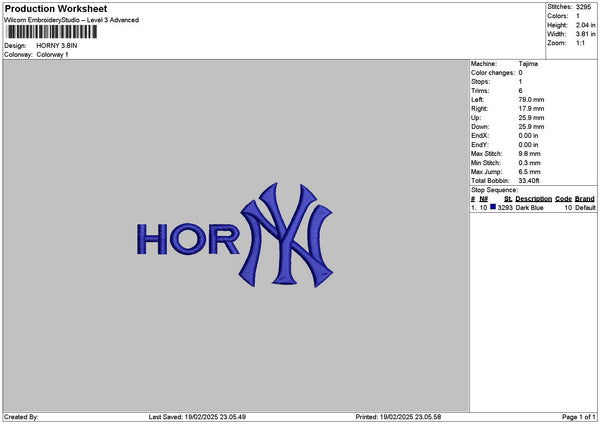The width and height of the screenshot is (600, 424).
Task: Click the design name 'HORNY 3.8IN'
Action: [x=57, y=46]
